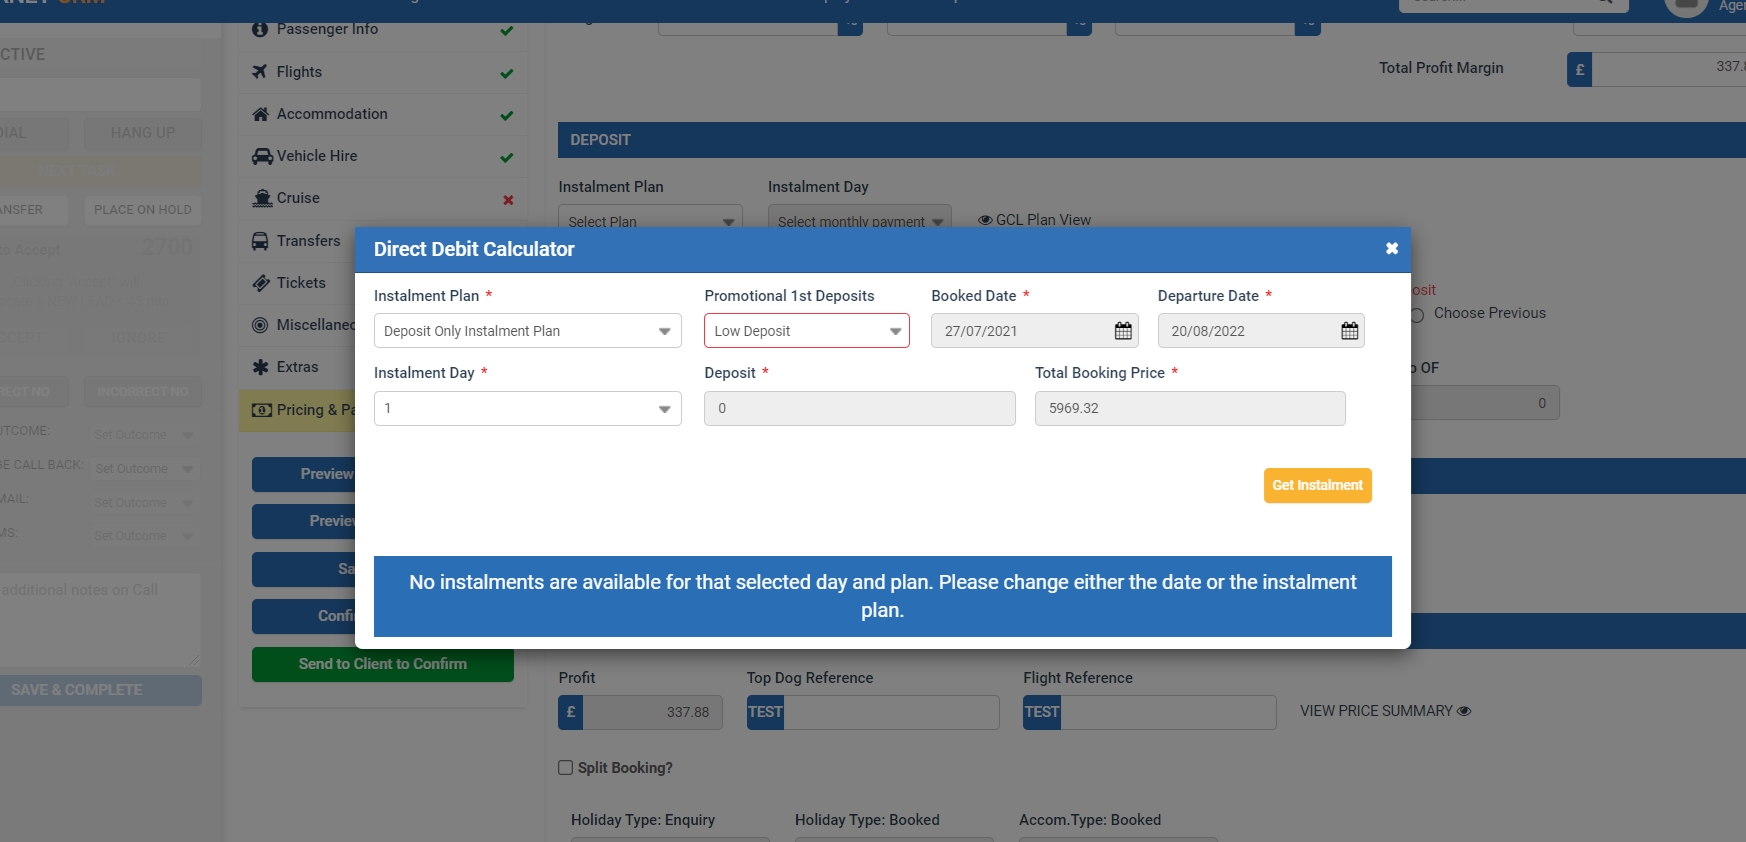This screenshot has width=1746, height=842.
Task: Click the Transfers bus icon
Action: point(260,241)
